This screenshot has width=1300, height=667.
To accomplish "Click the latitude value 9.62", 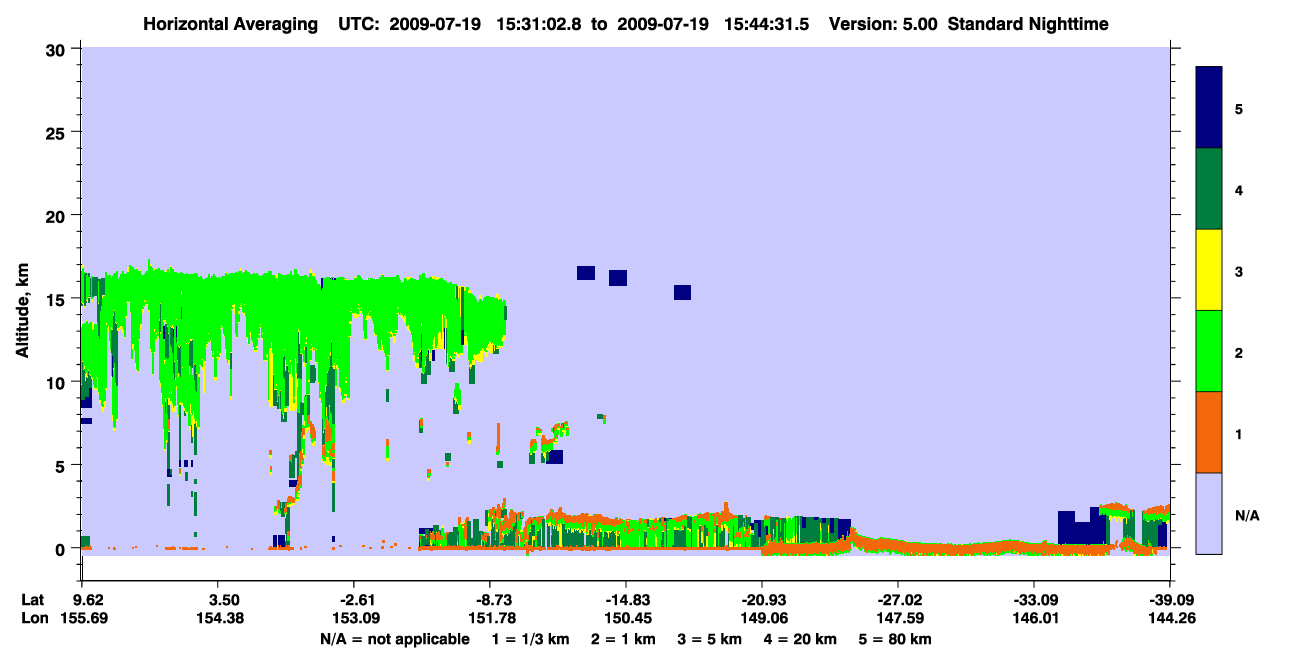I will point(89,600).
